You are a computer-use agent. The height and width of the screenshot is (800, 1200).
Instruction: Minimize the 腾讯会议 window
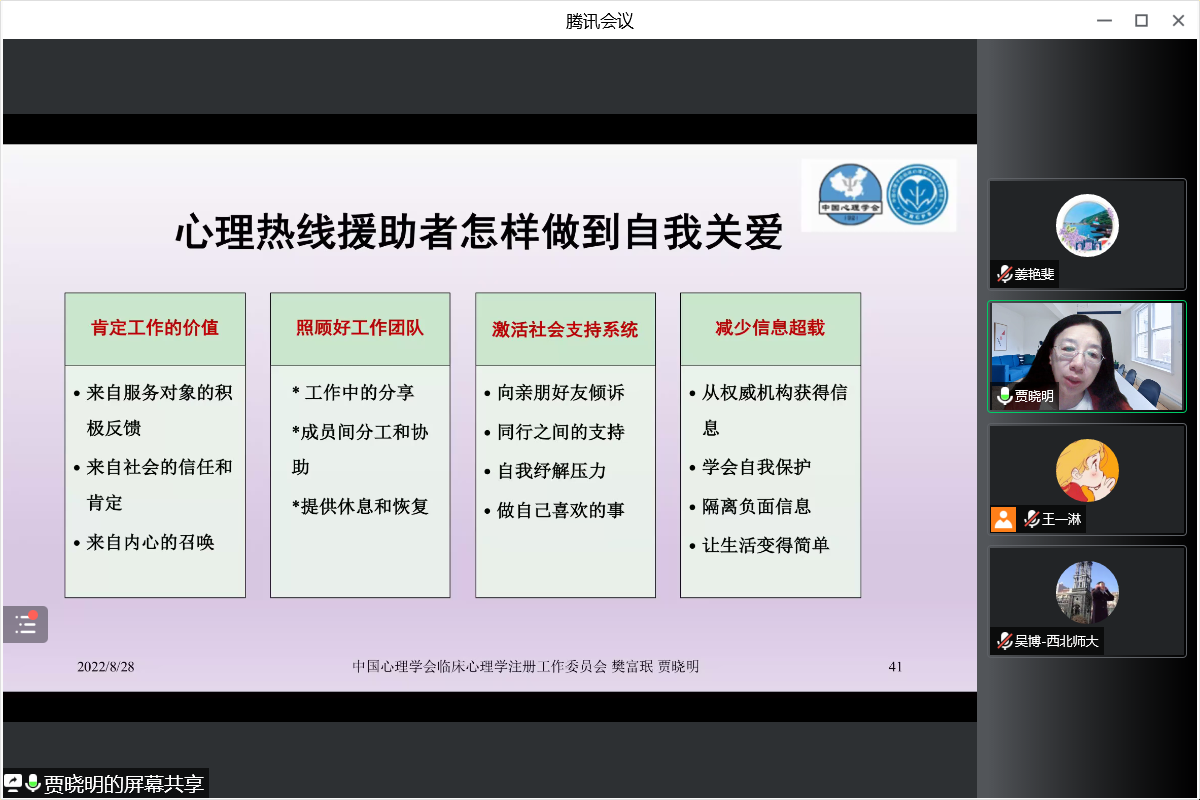(1103, 20)
